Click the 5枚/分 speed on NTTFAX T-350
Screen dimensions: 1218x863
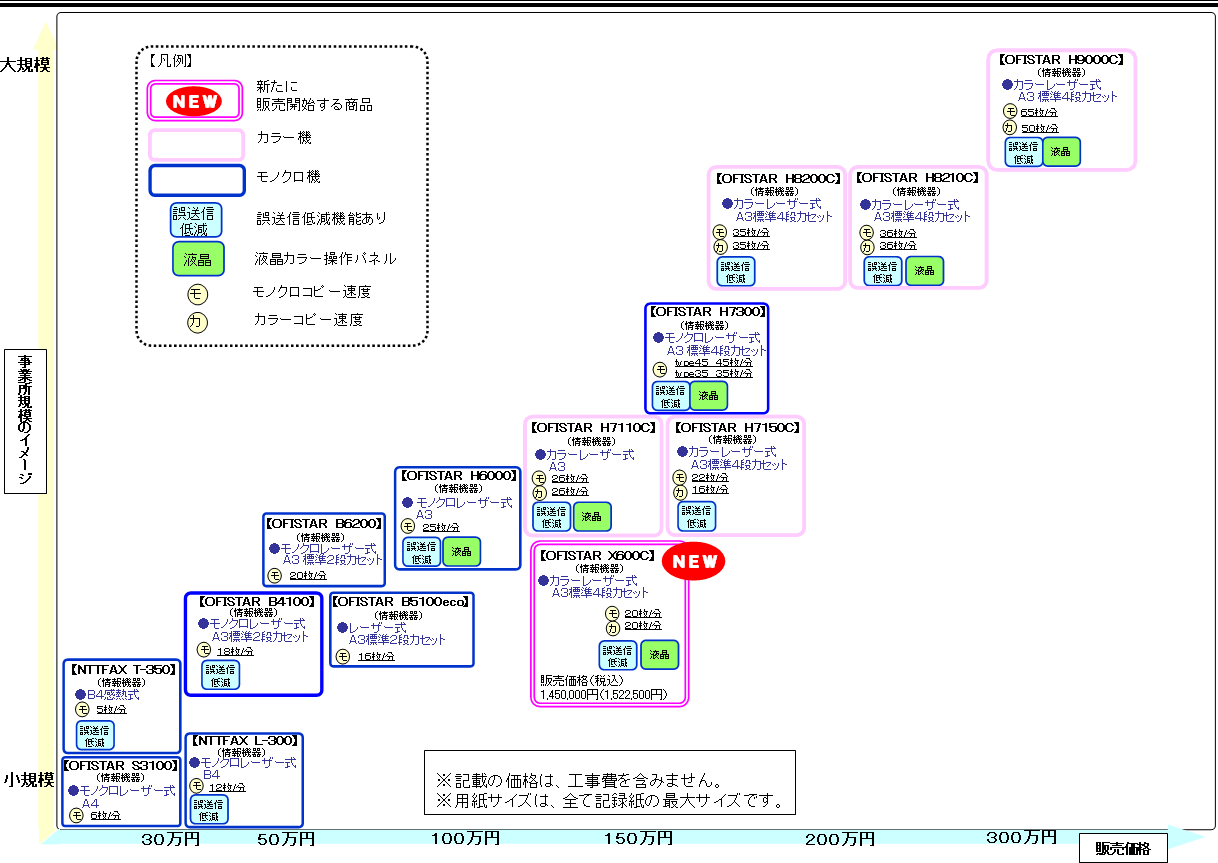(x=112, y=710)
